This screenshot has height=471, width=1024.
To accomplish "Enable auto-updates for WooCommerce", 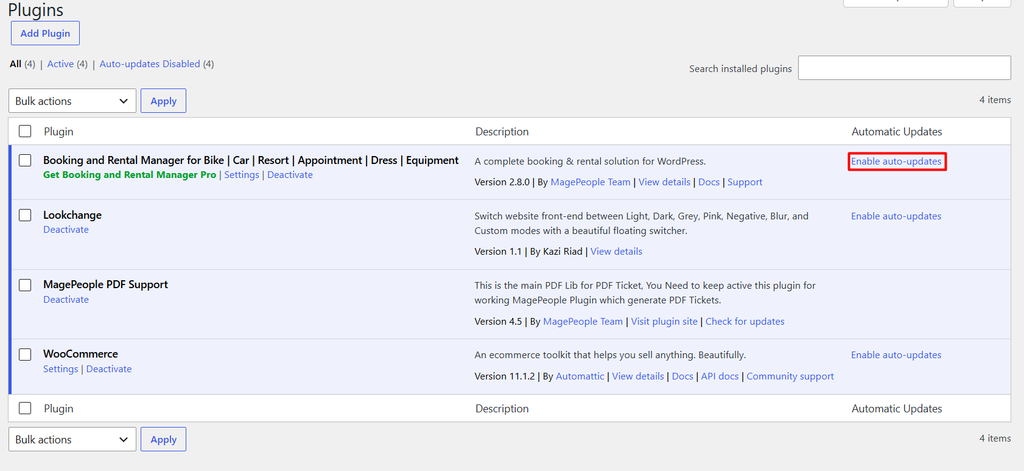I will (x=896, y=355).
